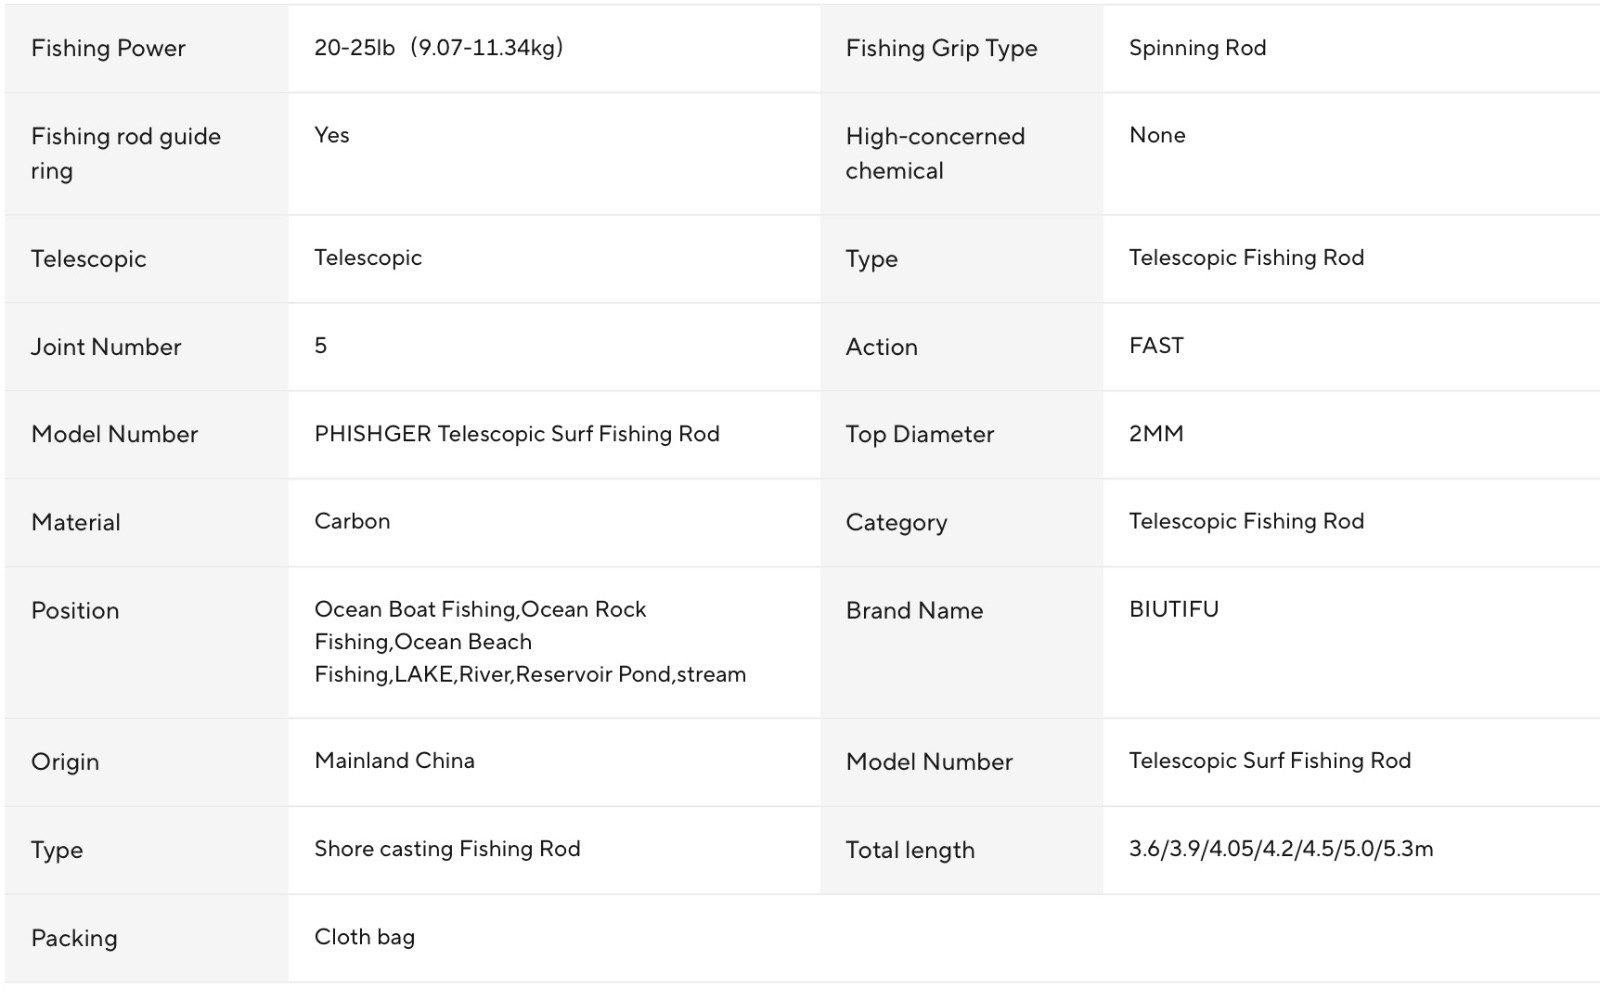Click the Fishing Grip Type label
The width and height of the screenshot is (1600, 993).
pos(941,48)
